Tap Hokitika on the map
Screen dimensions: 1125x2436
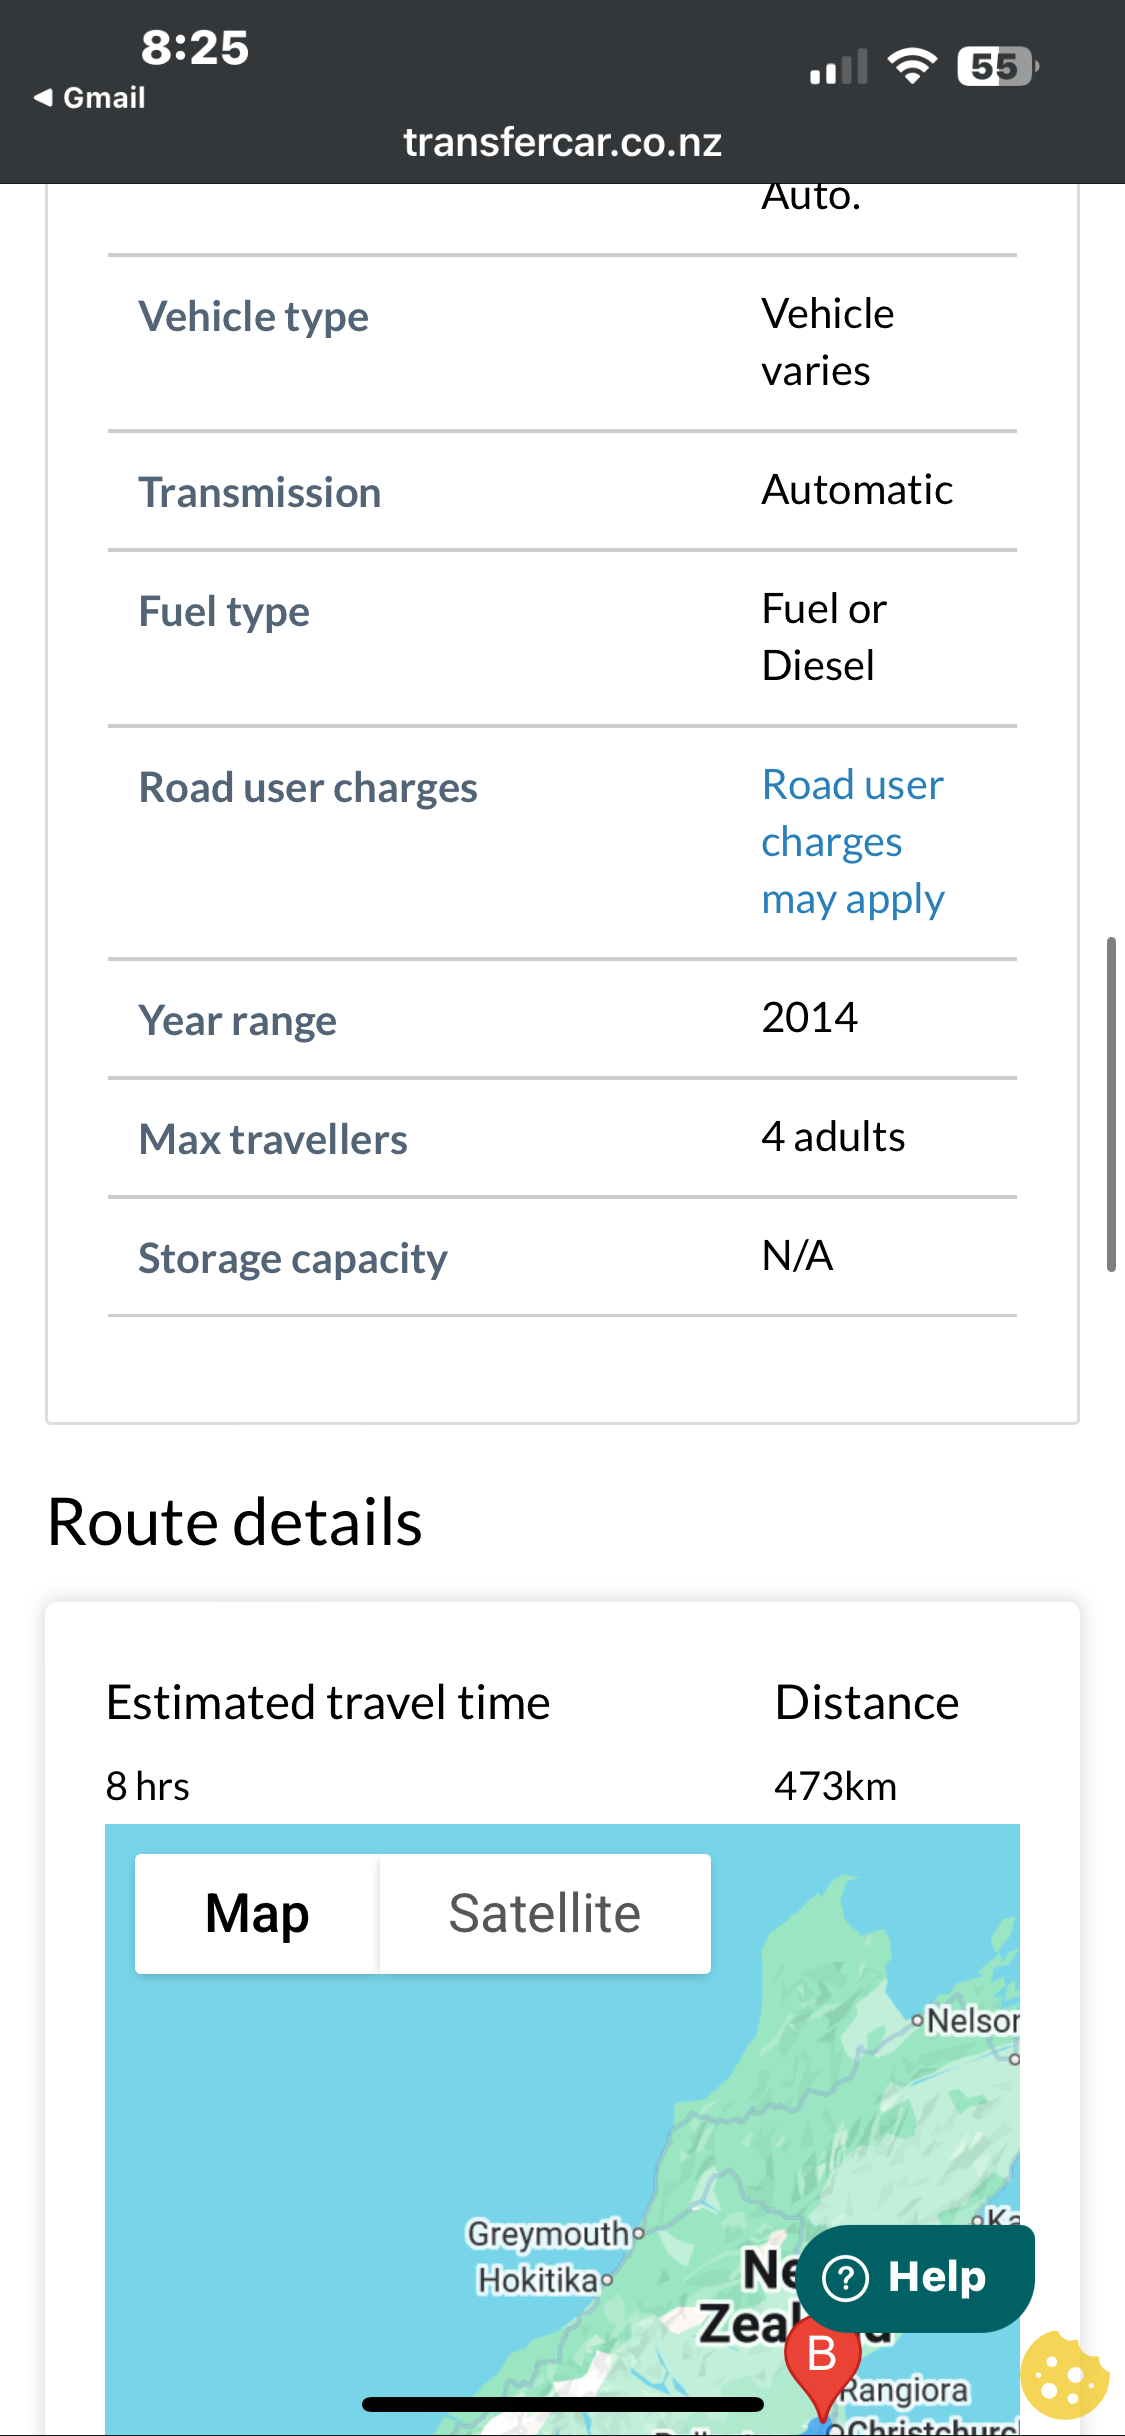[538, 2280]
